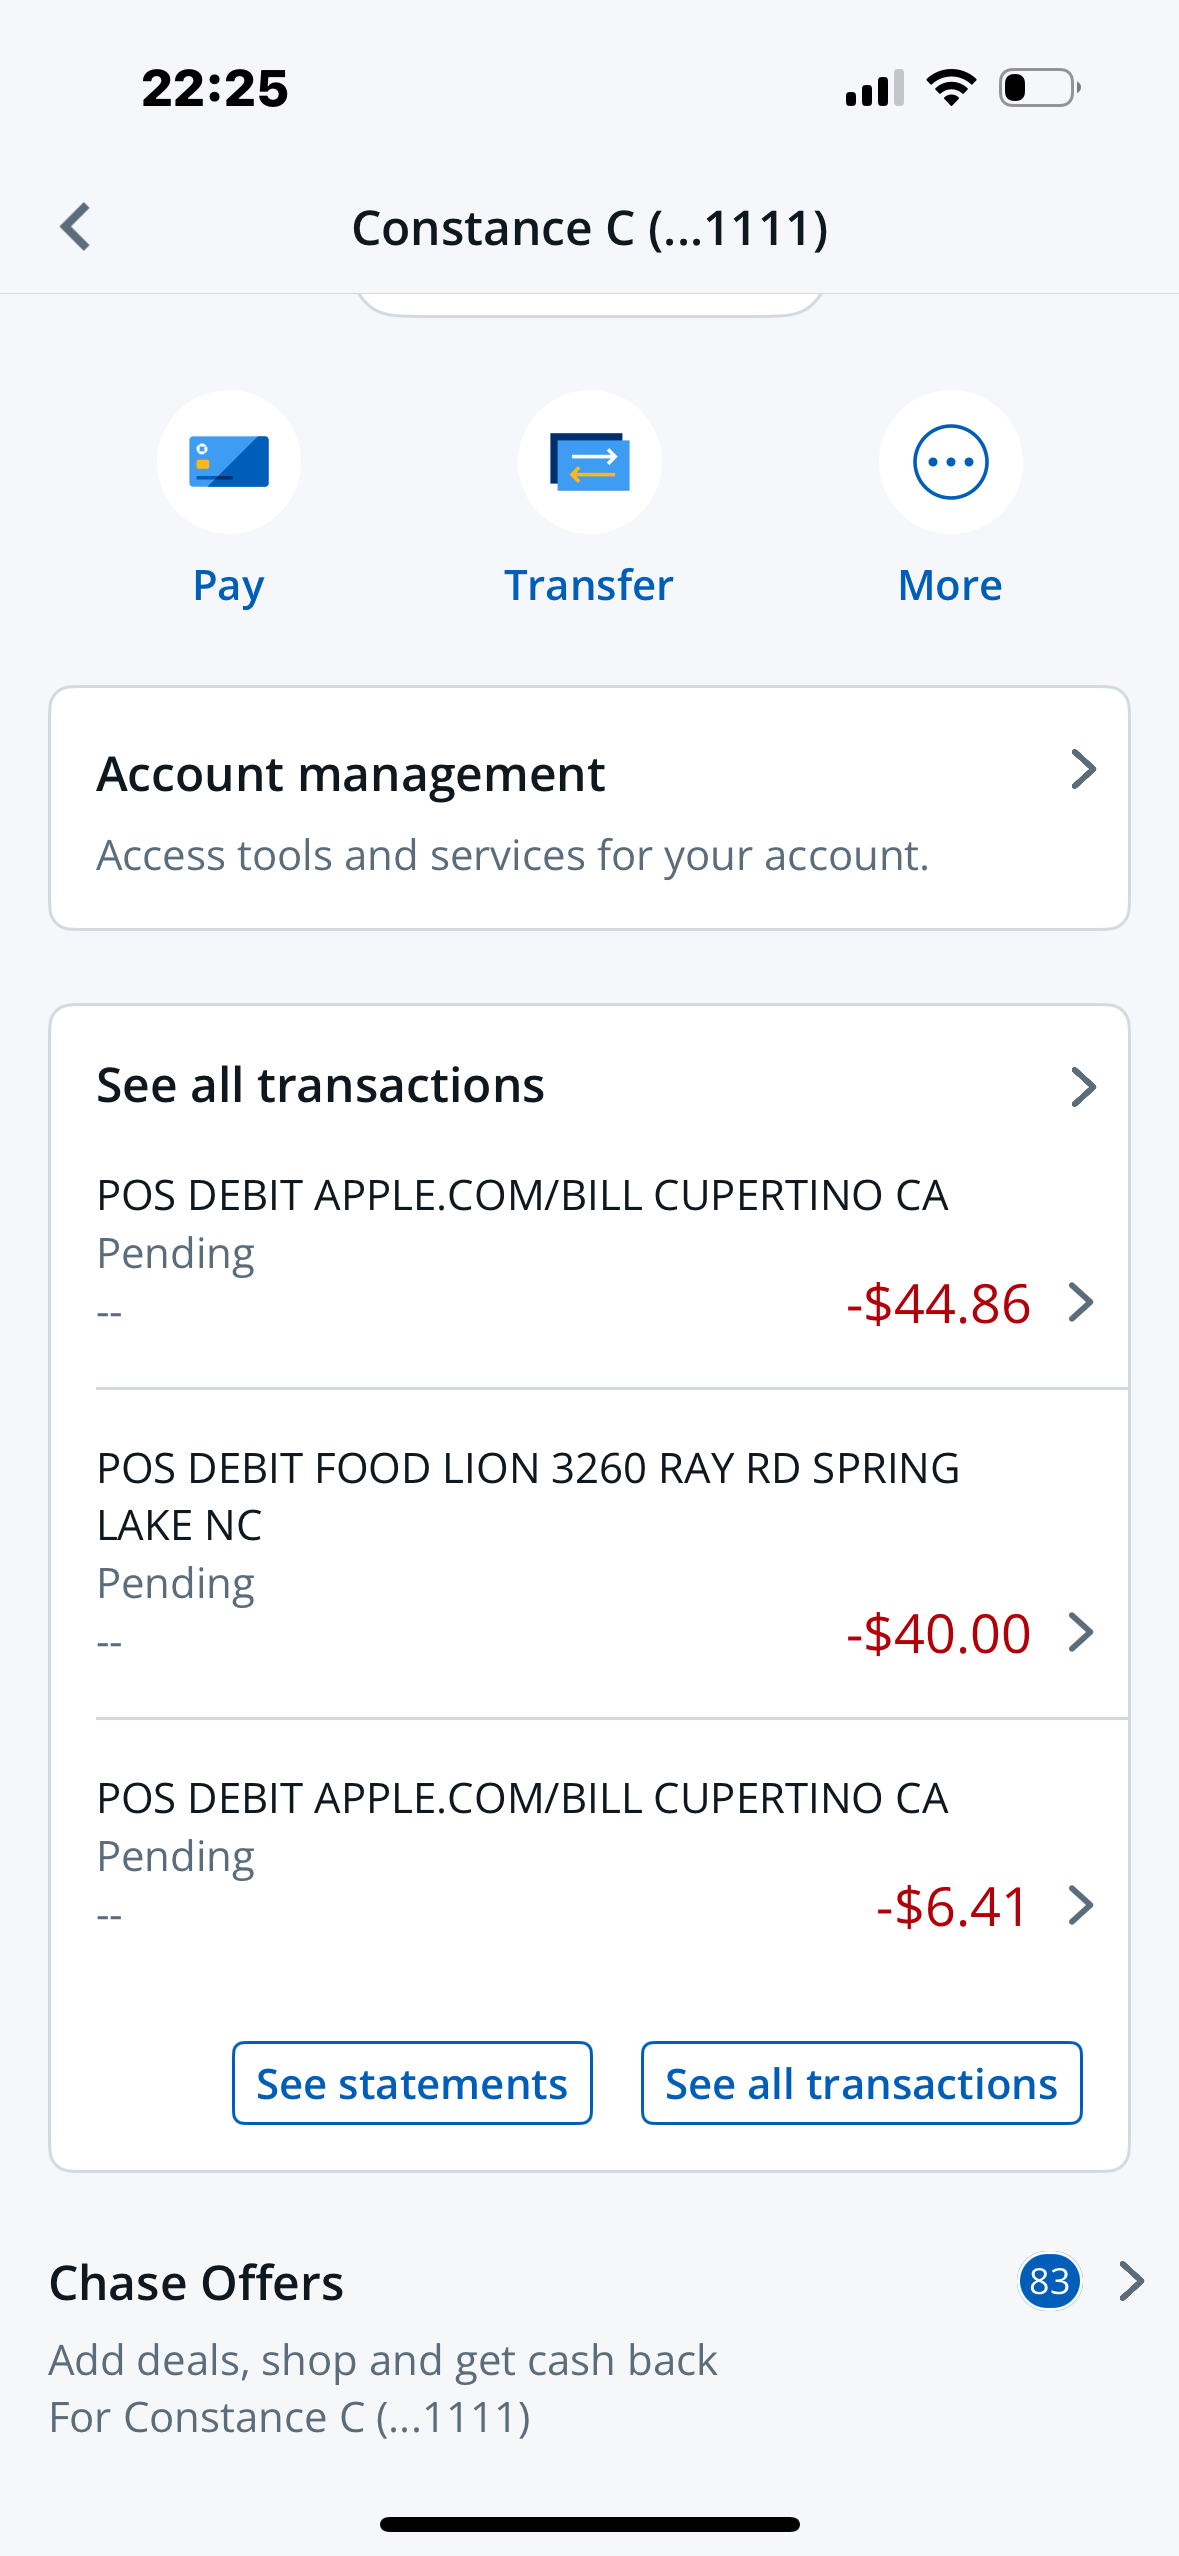Expand Account management chevron
Image resolution: width=1179 pixels, height=2556 pixels.
(1083, 769)
